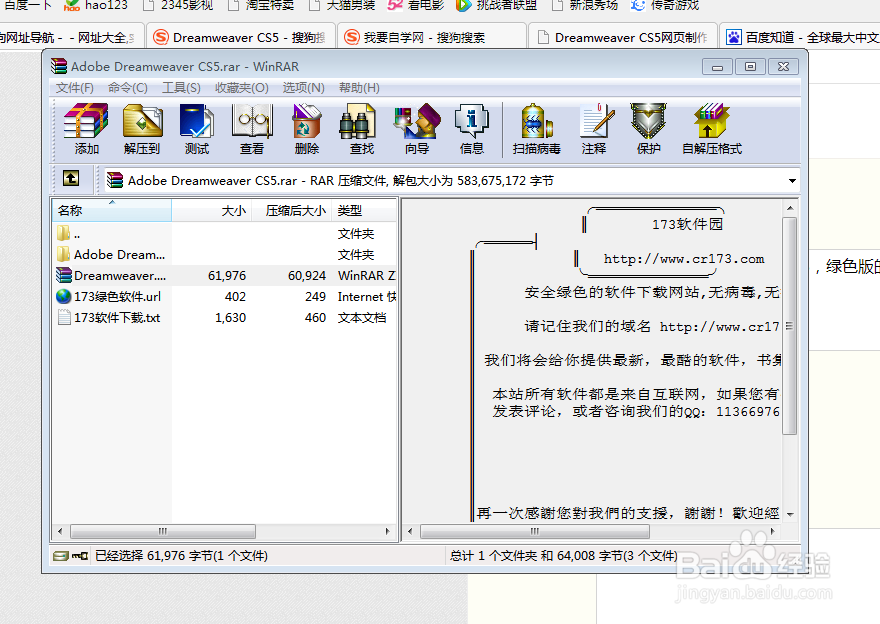Switch to Dreamweaver CS5 - 搜狗 browser tab
The image size is (880, 624).
point(241,37)
